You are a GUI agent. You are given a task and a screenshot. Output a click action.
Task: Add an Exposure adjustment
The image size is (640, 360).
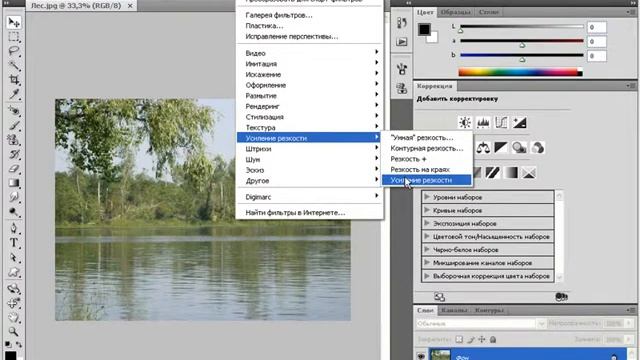tap(519, 122)
